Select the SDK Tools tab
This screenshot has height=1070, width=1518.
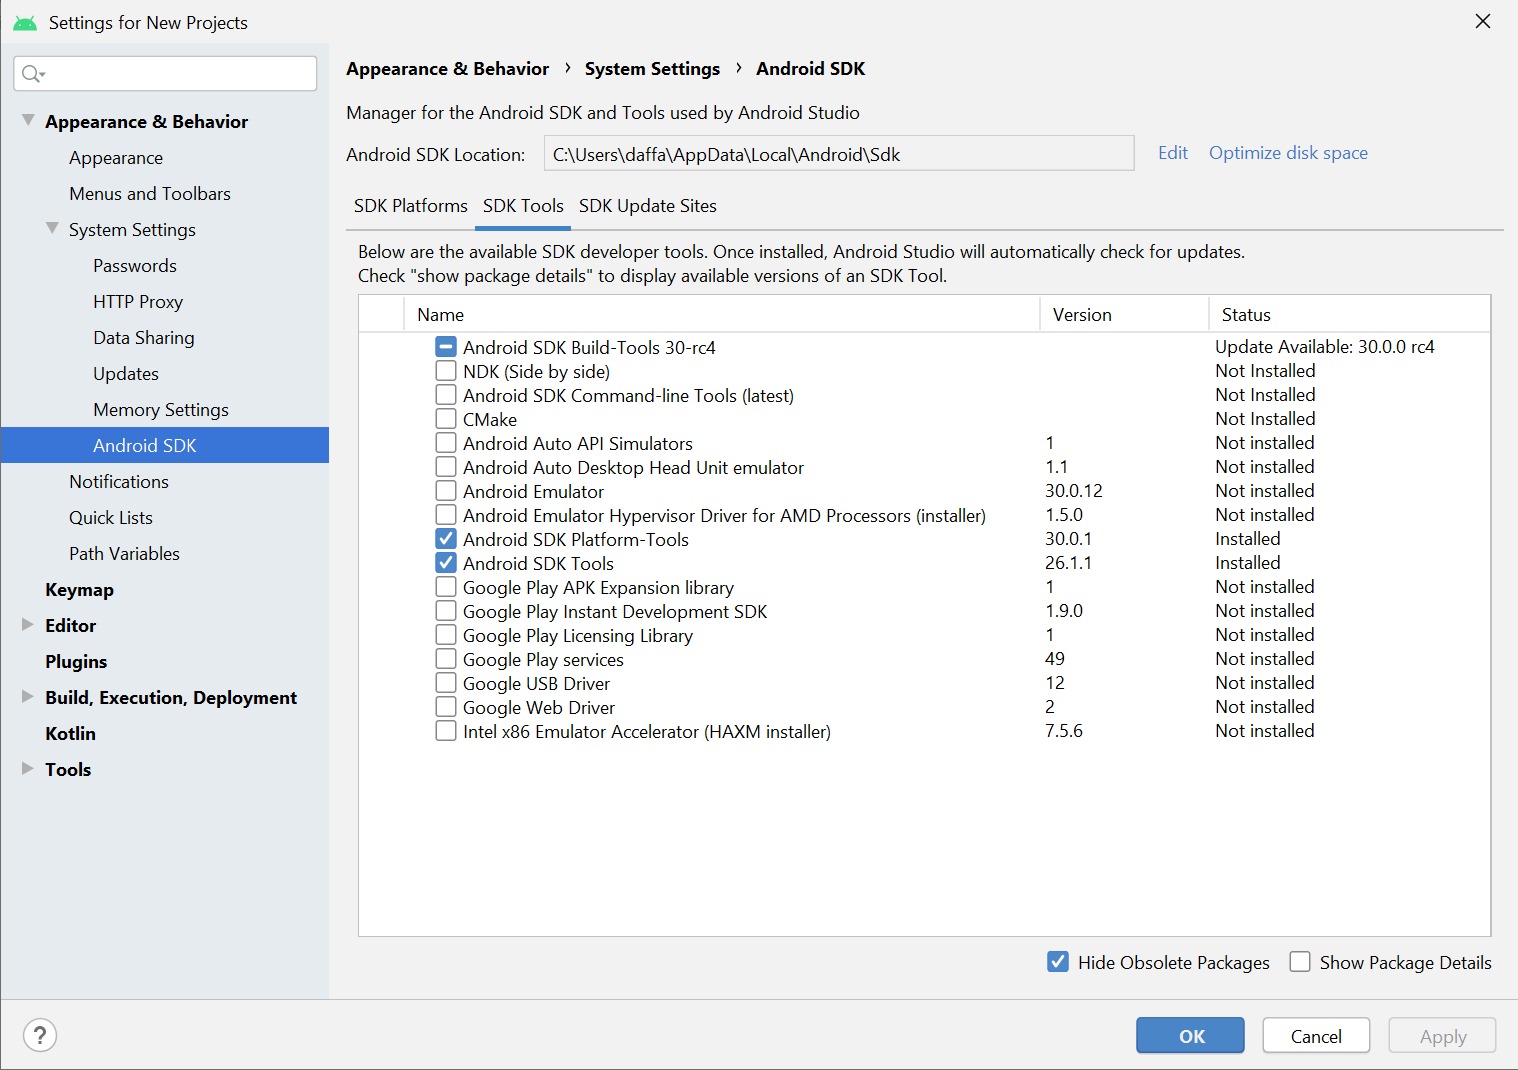[x=523, y=206]
